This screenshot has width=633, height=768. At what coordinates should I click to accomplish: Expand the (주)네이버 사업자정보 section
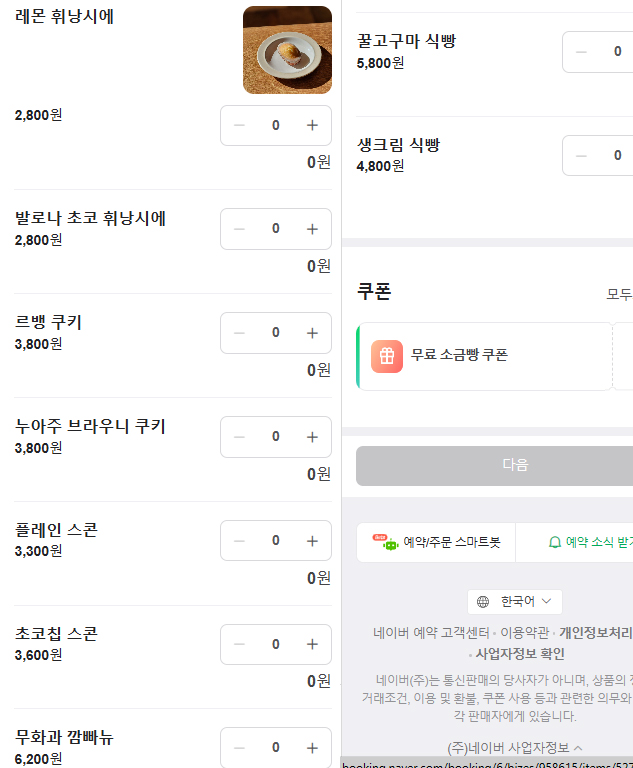coord(515,748)
